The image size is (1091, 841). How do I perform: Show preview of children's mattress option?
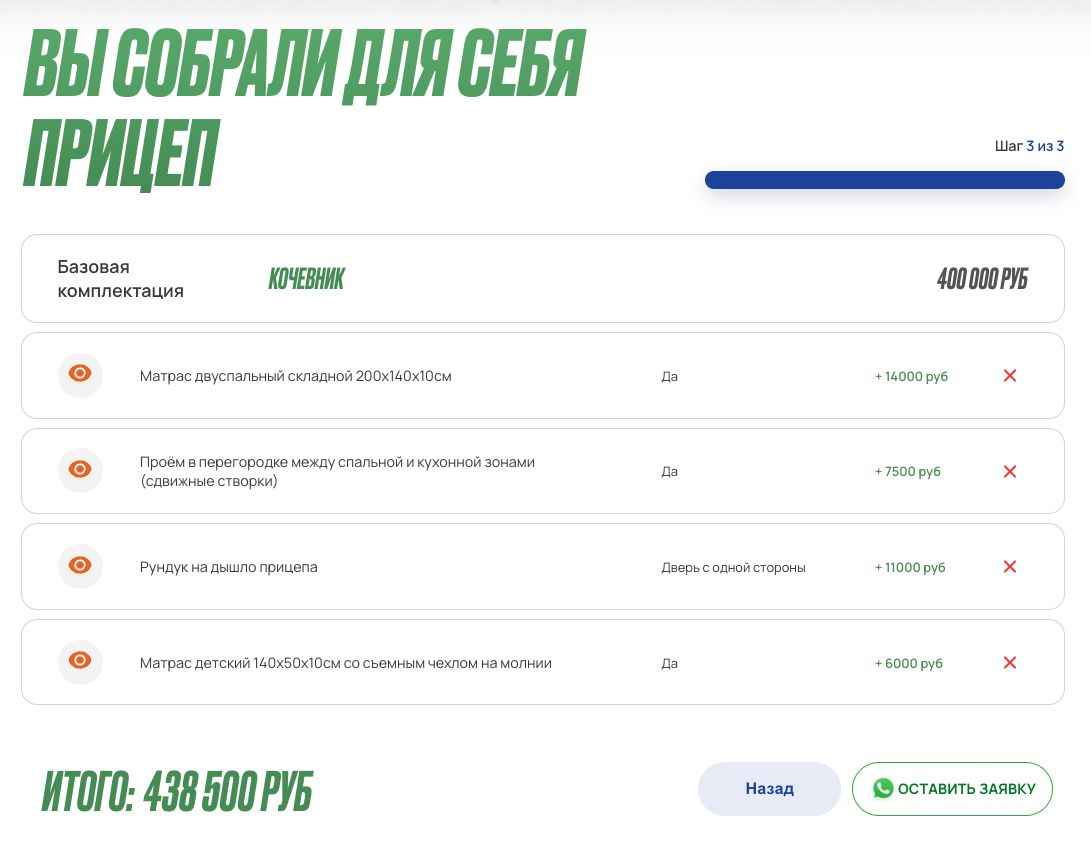click(80, 662)
